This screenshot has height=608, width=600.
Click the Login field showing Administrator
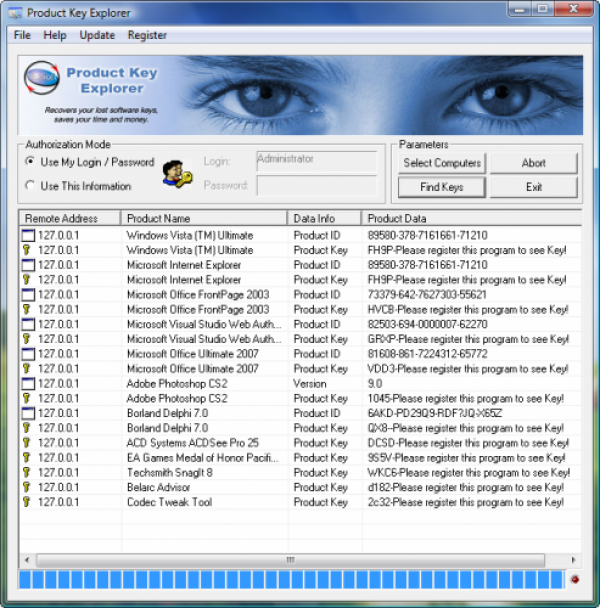(x=316, y=161)
